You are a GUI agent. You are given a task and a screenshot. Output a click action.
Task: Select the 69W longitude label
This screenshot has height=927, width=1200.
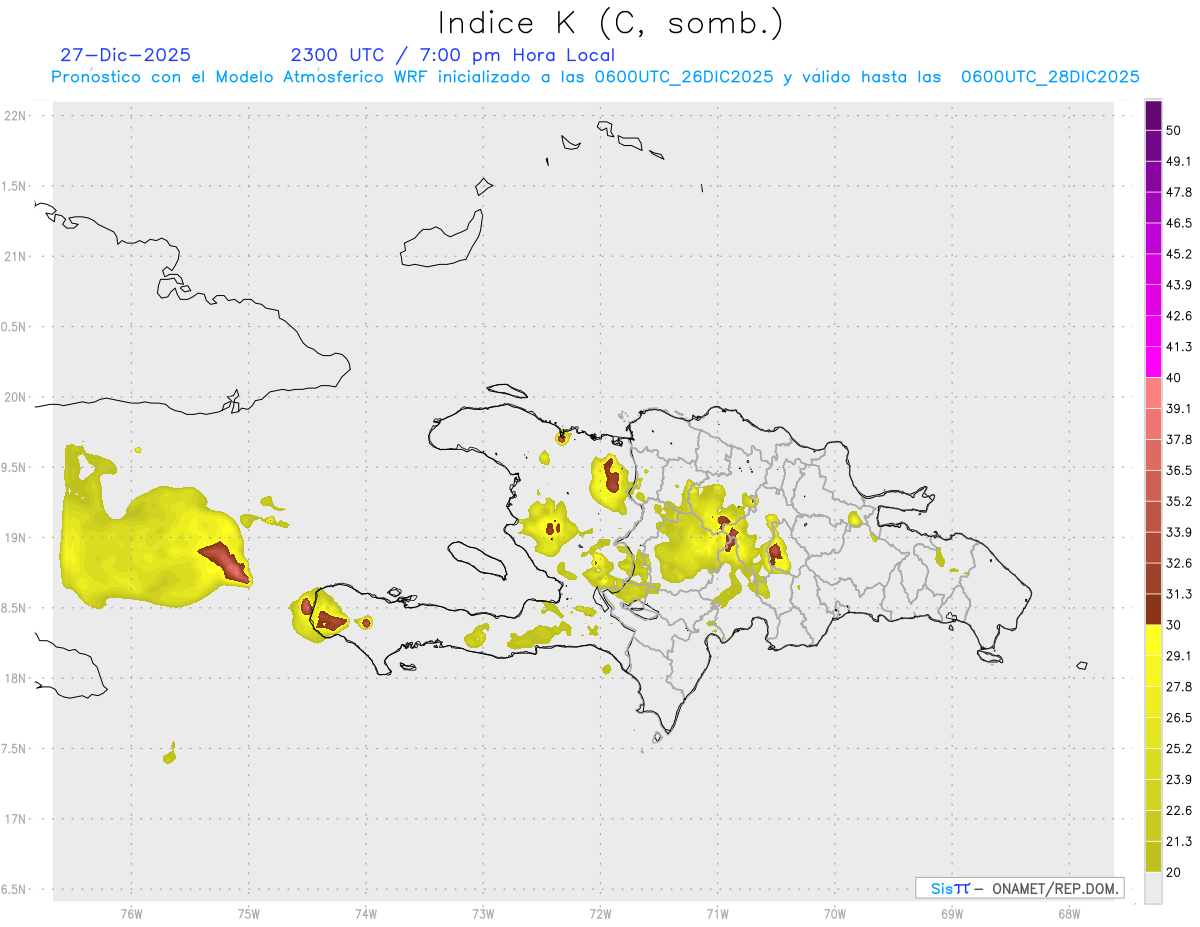click(x=952, y=914)
